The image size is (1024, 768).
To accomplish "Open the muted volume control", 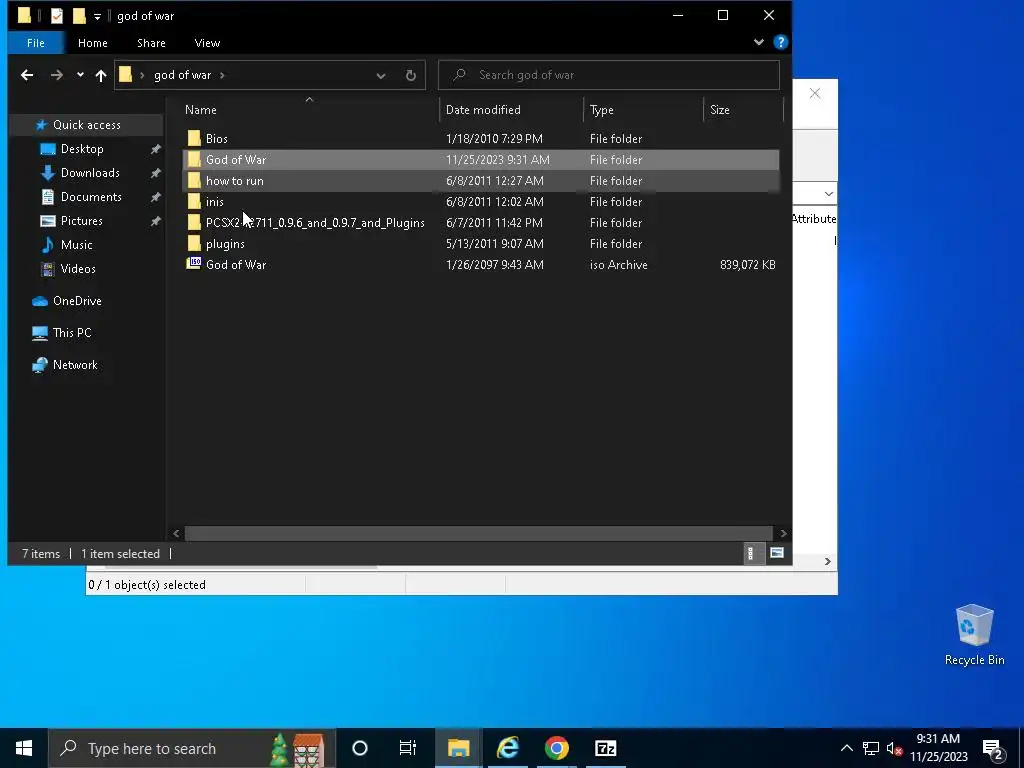I will (894, 748).
